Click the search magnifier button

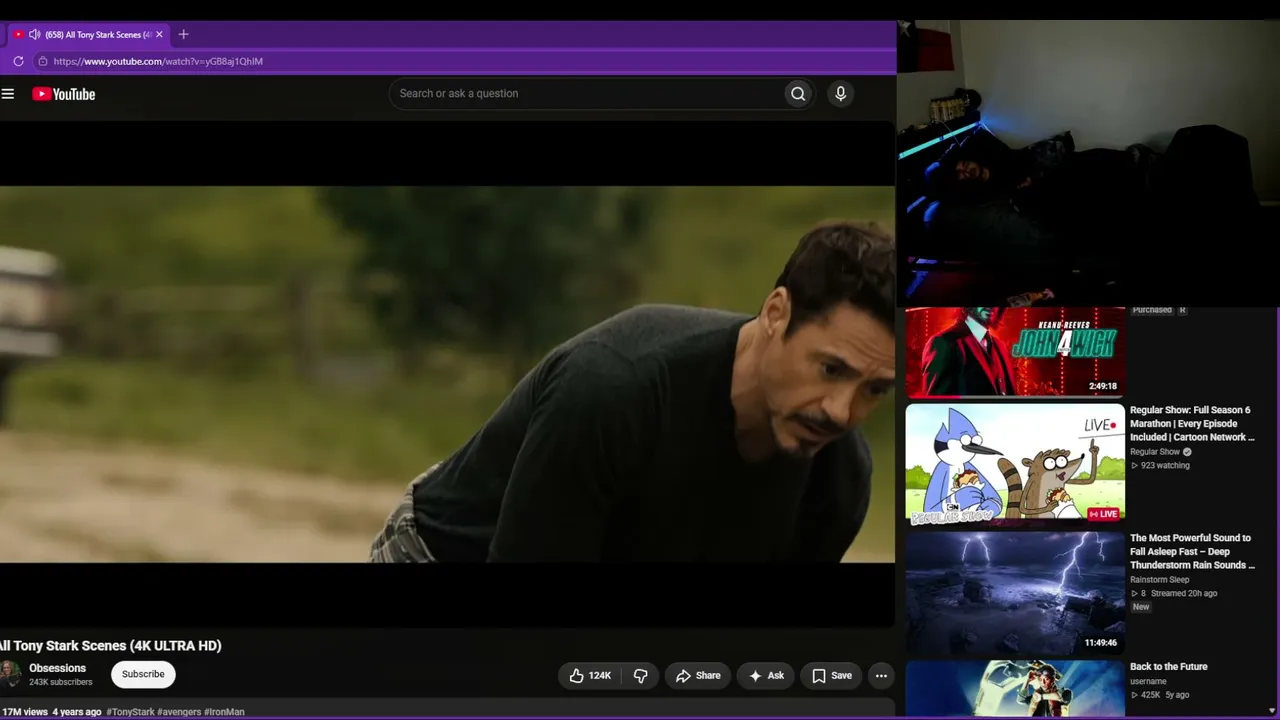coord(798,94)
